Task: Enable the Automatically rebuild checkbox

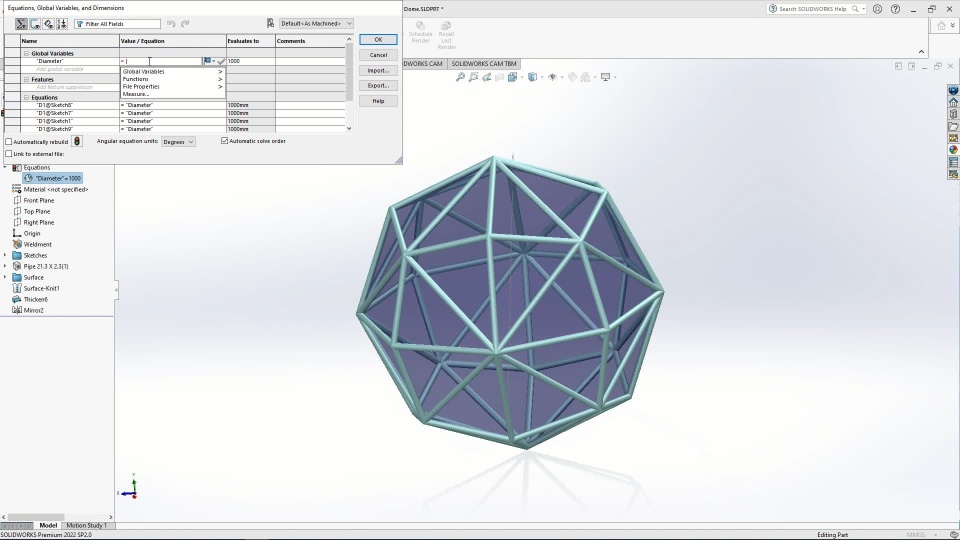Action: 9,142
